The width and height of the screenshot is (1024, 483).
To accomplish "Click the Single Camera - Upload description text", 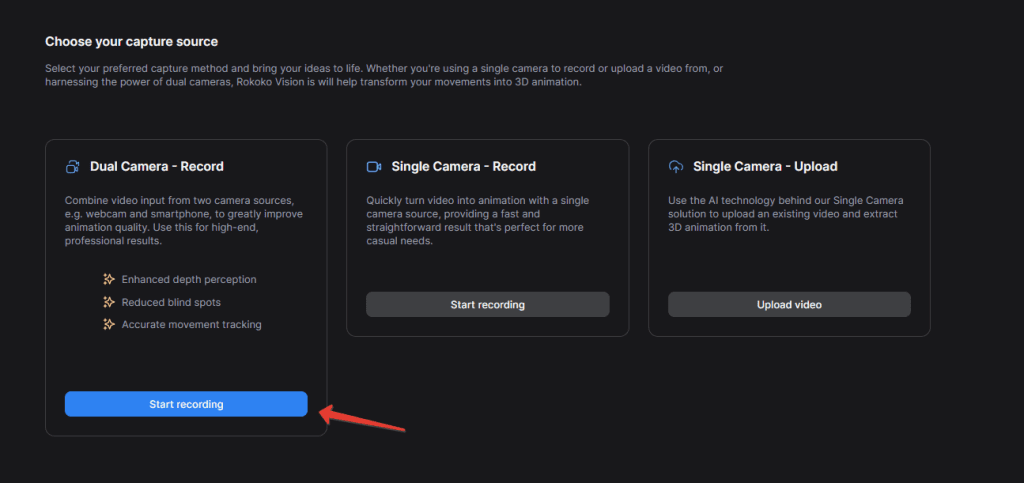I will pos(786,214).
